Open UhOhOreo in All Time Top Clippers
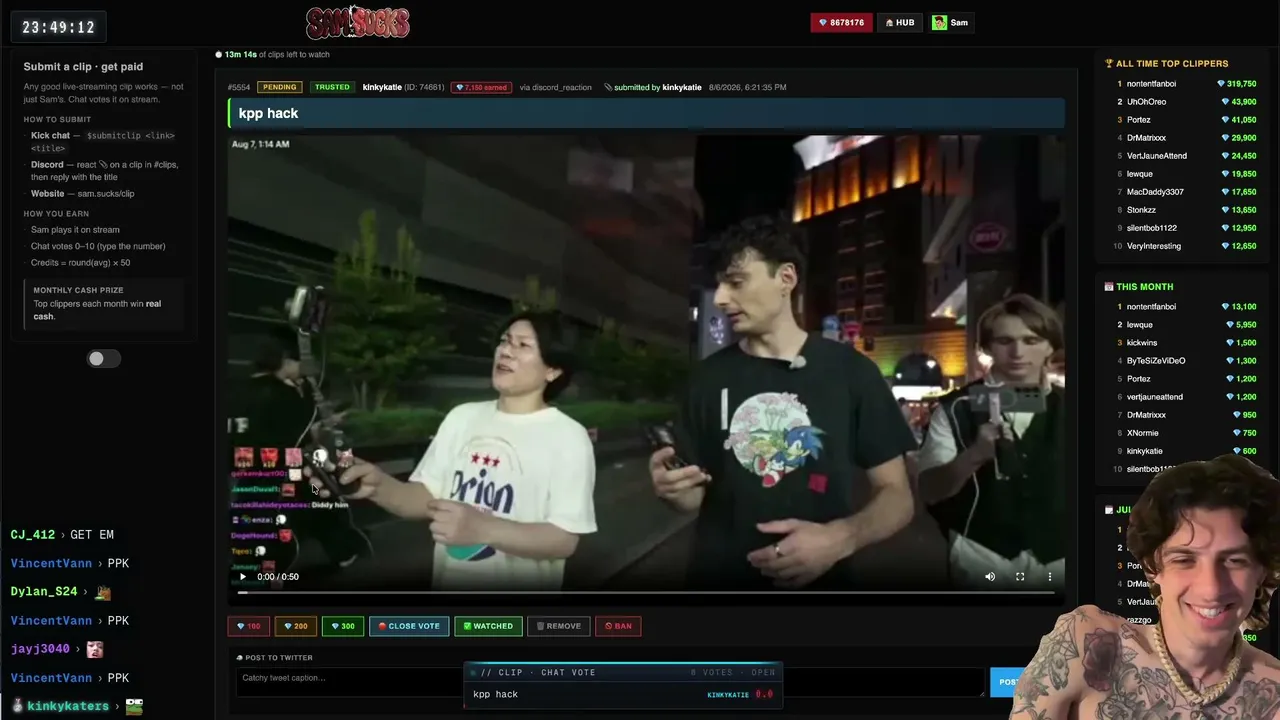 [1146, 102]
